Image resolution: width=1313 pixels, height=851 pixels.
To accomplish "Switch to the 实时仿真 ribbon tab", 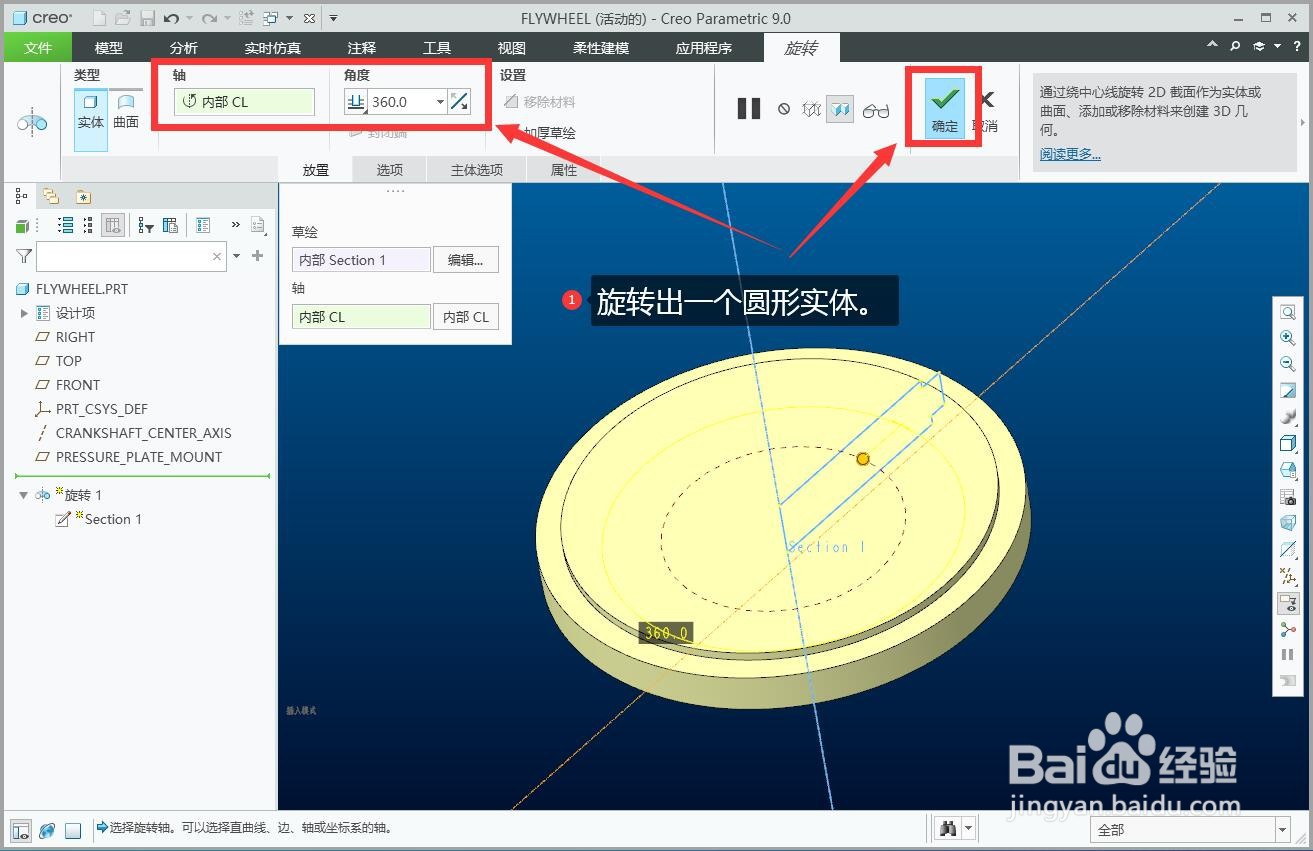I will point(272,47).
